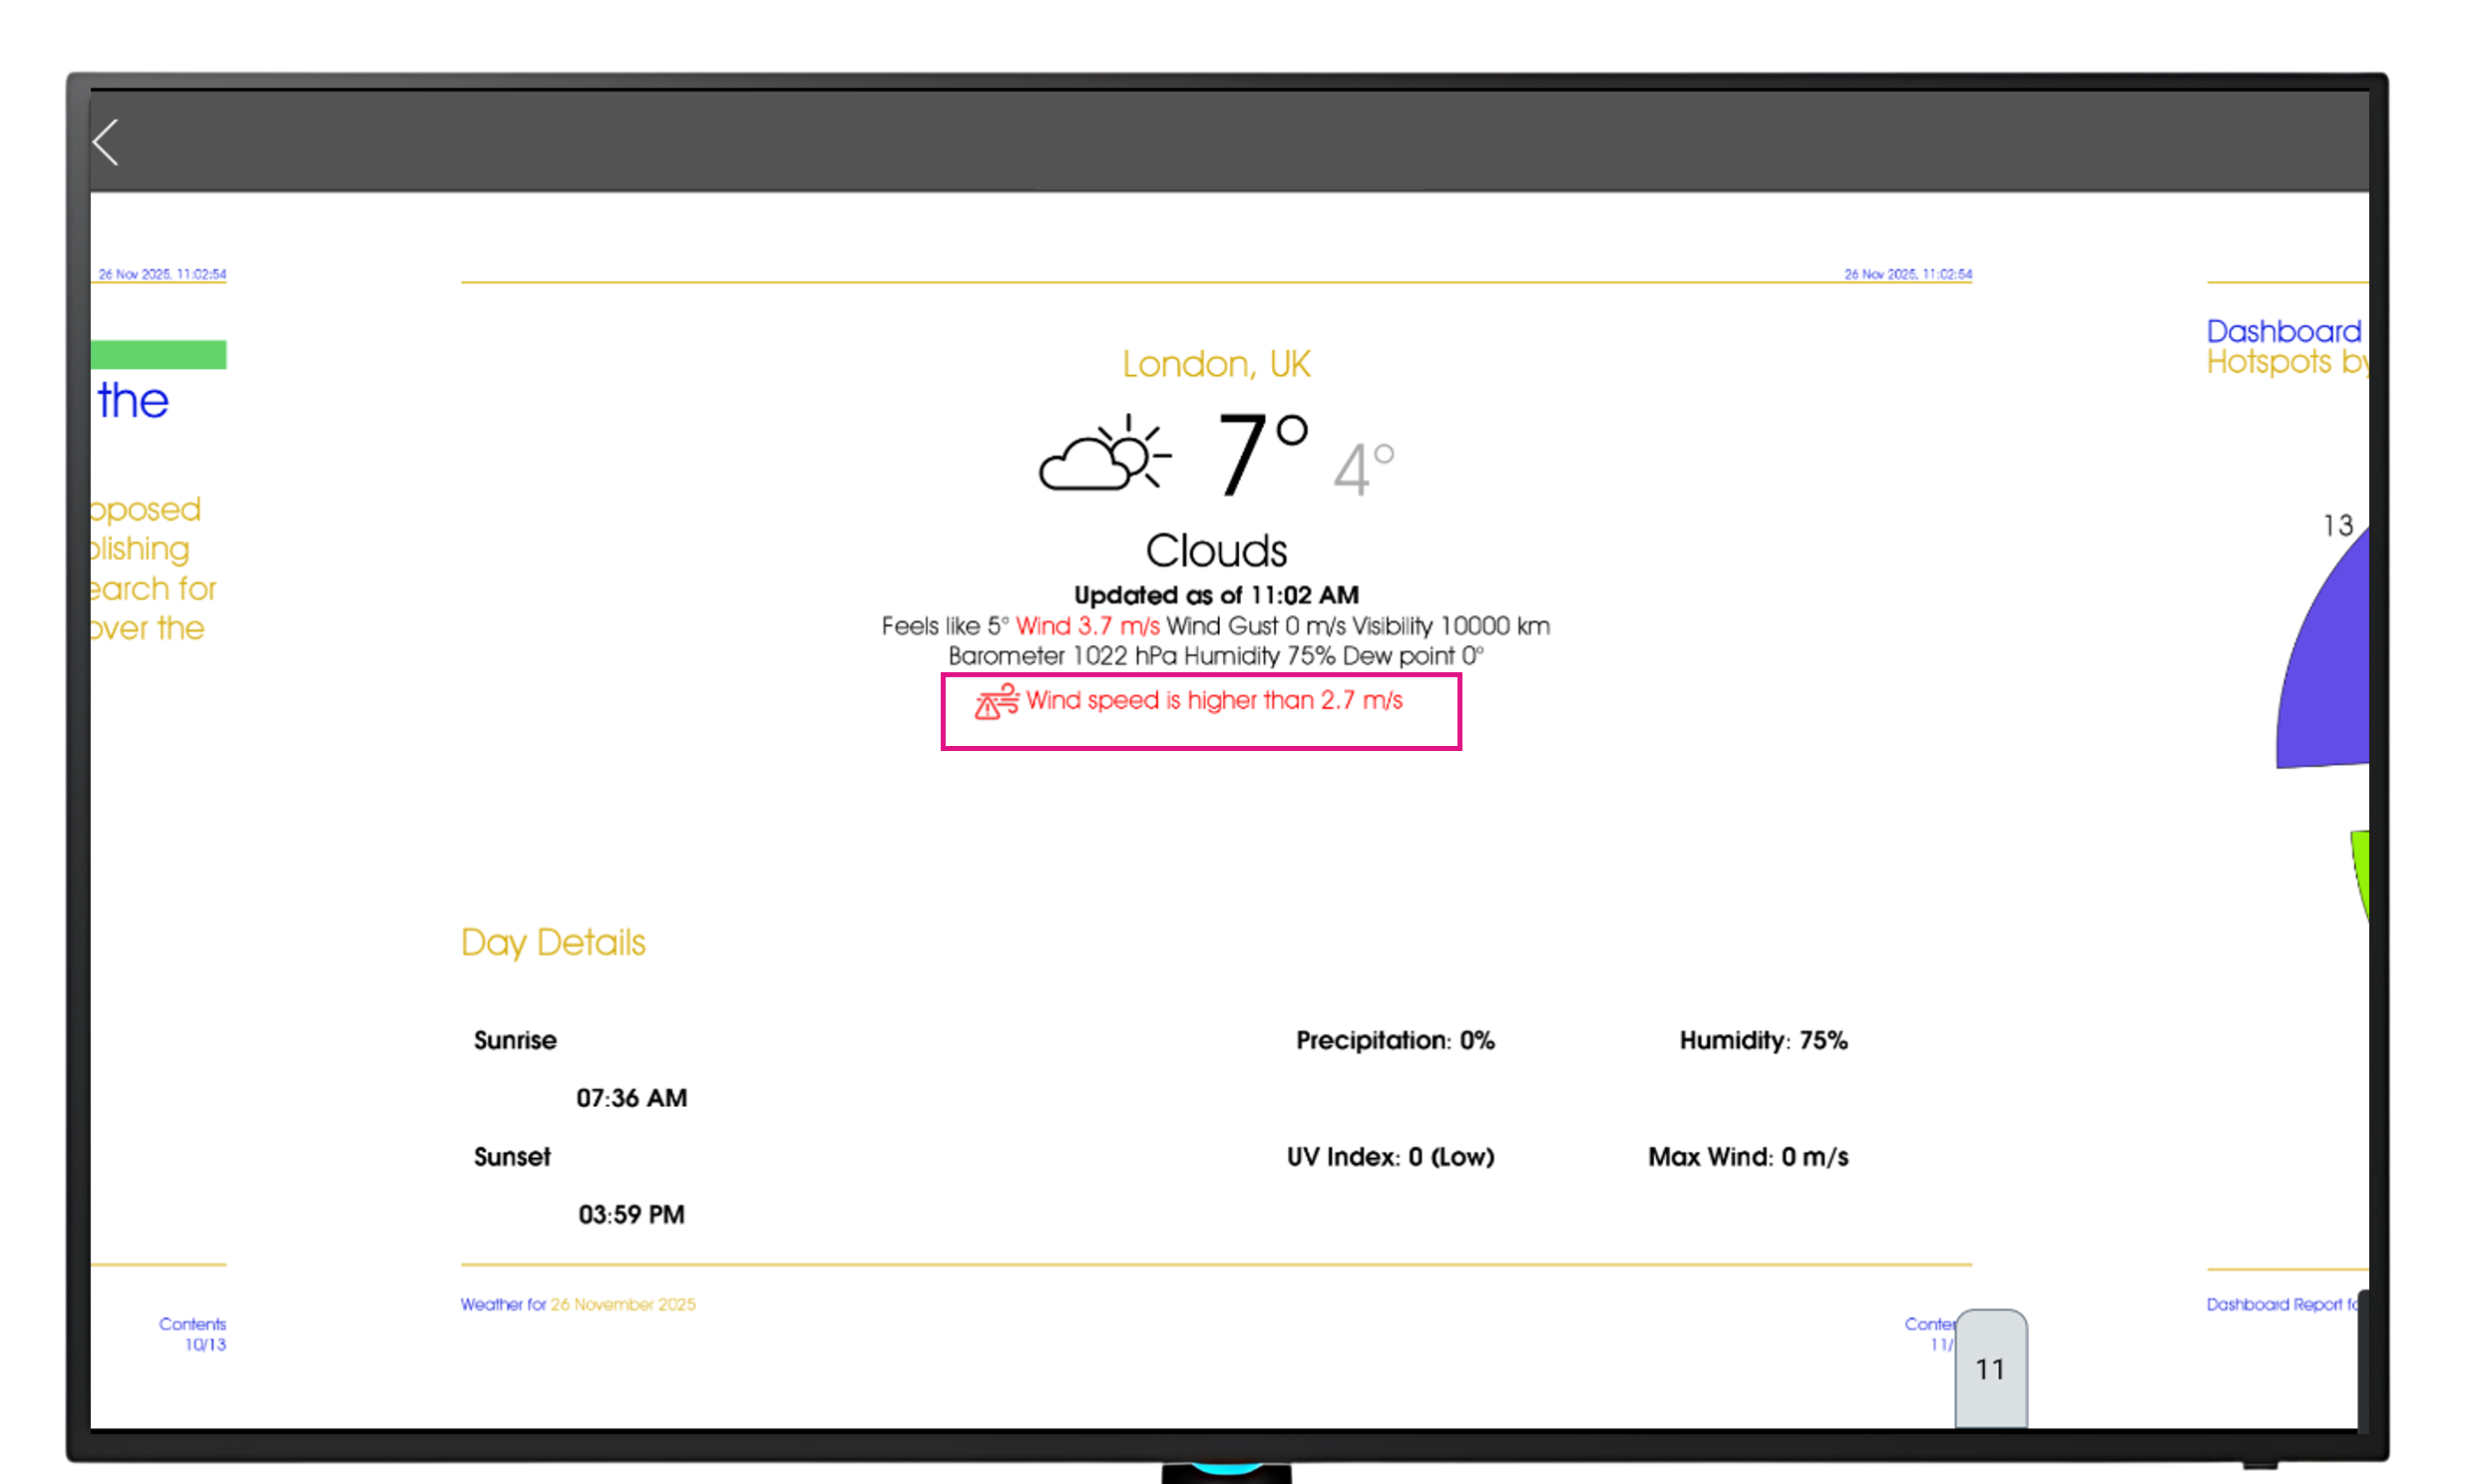Open Contents link on page 10/13
Image resolution: width=2466 pixels, height=1484 pixels.
(x=192, y=1324)
